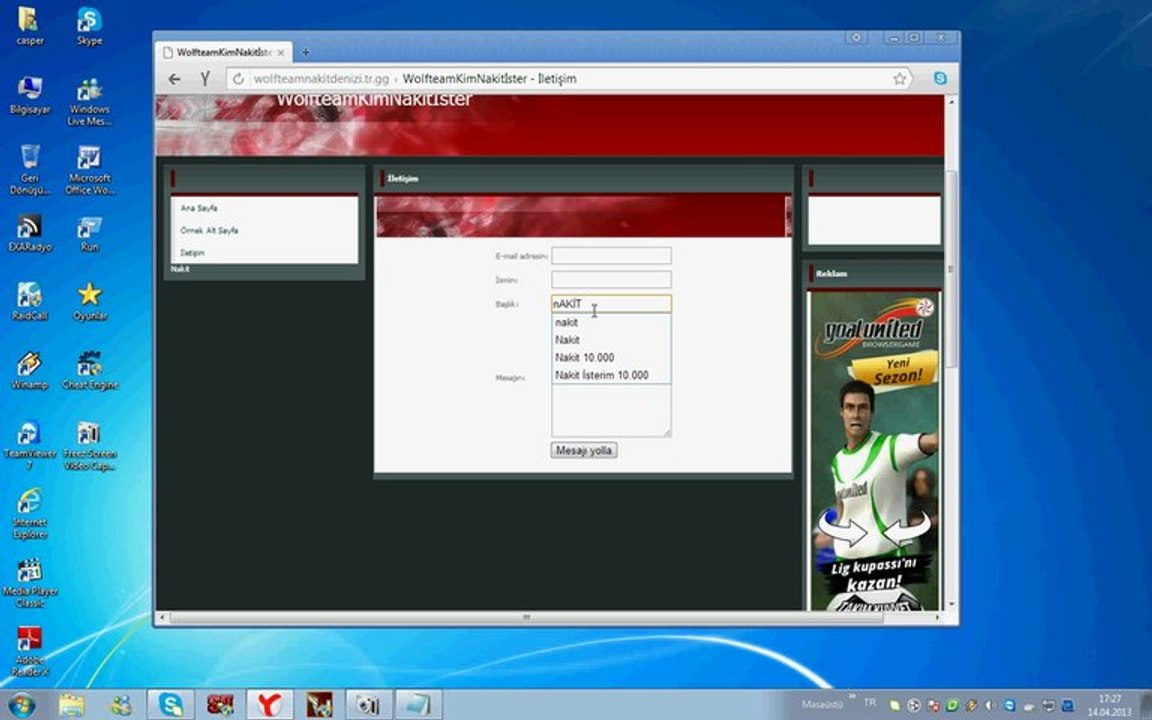
Task: Expand the Masaüstü toolbar chevron
Action: coord(852,696)
